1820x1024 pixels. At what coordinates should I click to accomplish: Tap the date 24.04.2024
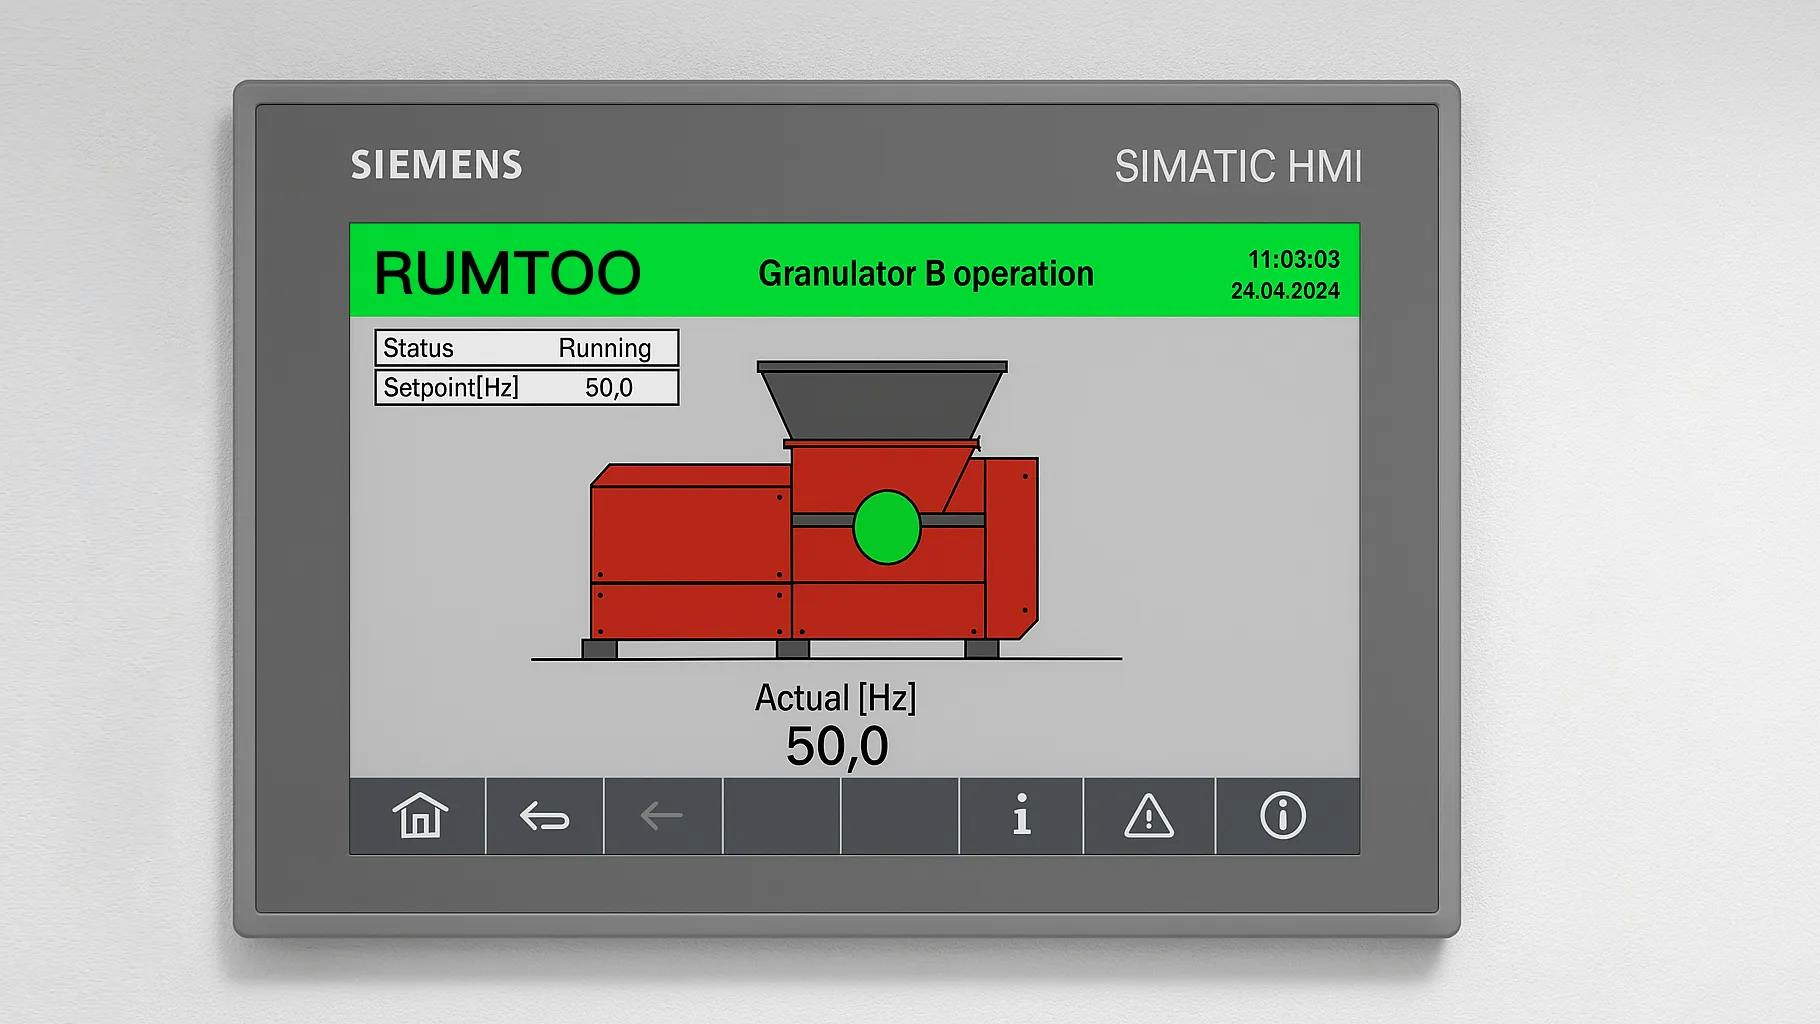(x=1285, y=291)
